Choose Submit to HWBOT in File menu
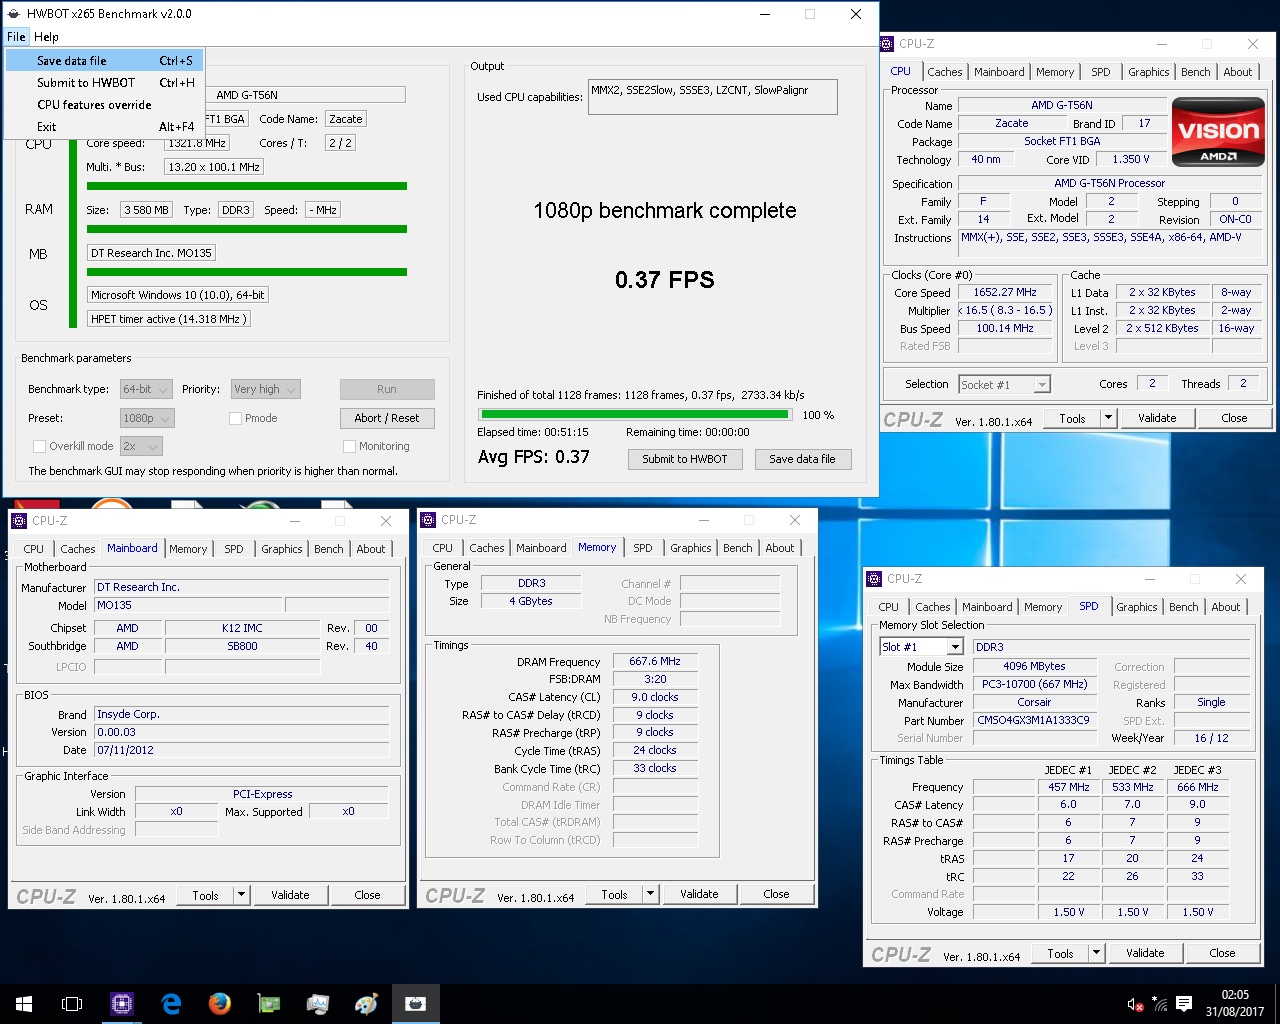The width and height of the screenshot is (1280, 1024). (105, 83)
